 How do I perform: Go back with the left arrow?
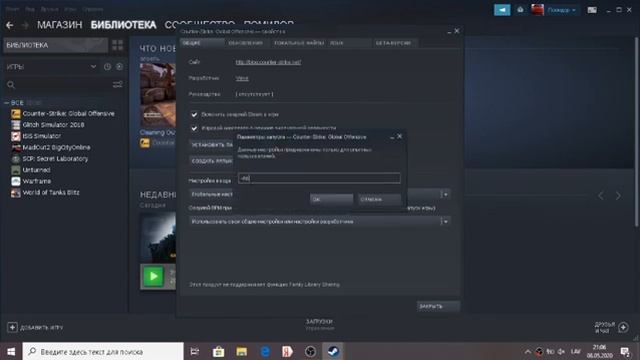(9, 25)
